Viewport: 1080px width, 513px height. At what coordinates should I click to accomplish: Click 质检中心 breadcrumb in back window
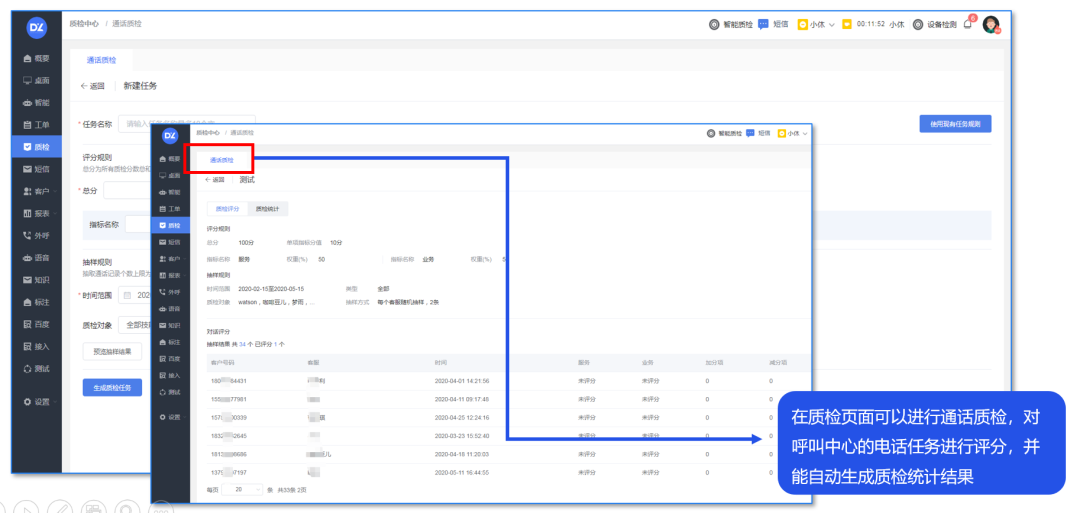84,23
